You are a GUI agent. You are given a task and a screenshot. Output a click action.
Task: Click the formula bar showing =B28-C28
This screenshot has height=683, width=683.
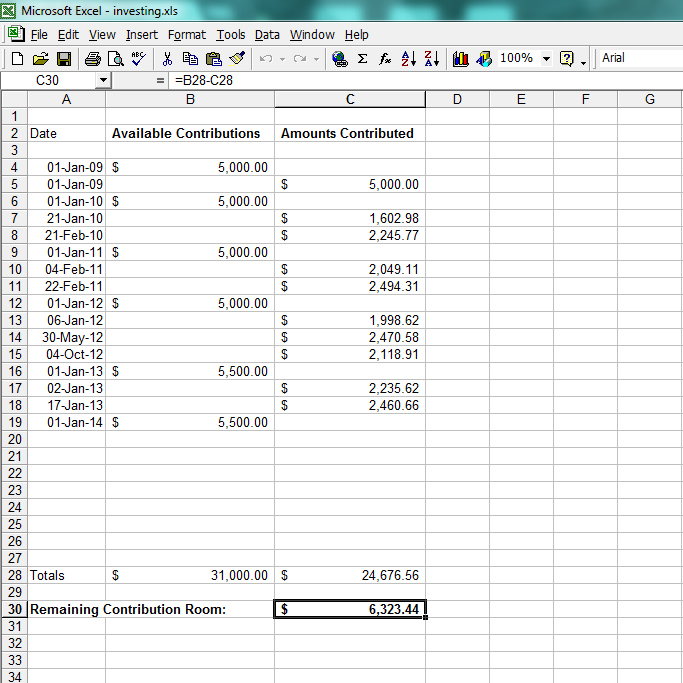(425, 81)
